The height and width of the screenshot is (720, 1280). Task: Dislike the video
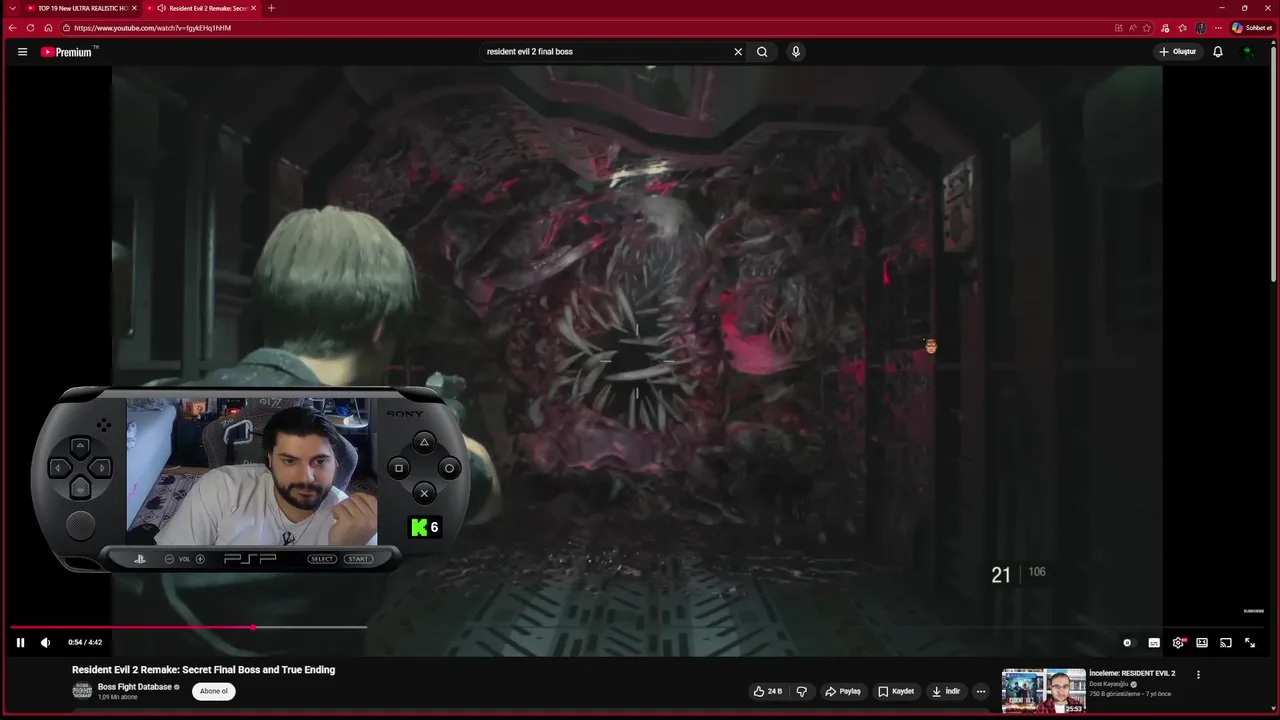pyautogui.click(x=801, y=691)
